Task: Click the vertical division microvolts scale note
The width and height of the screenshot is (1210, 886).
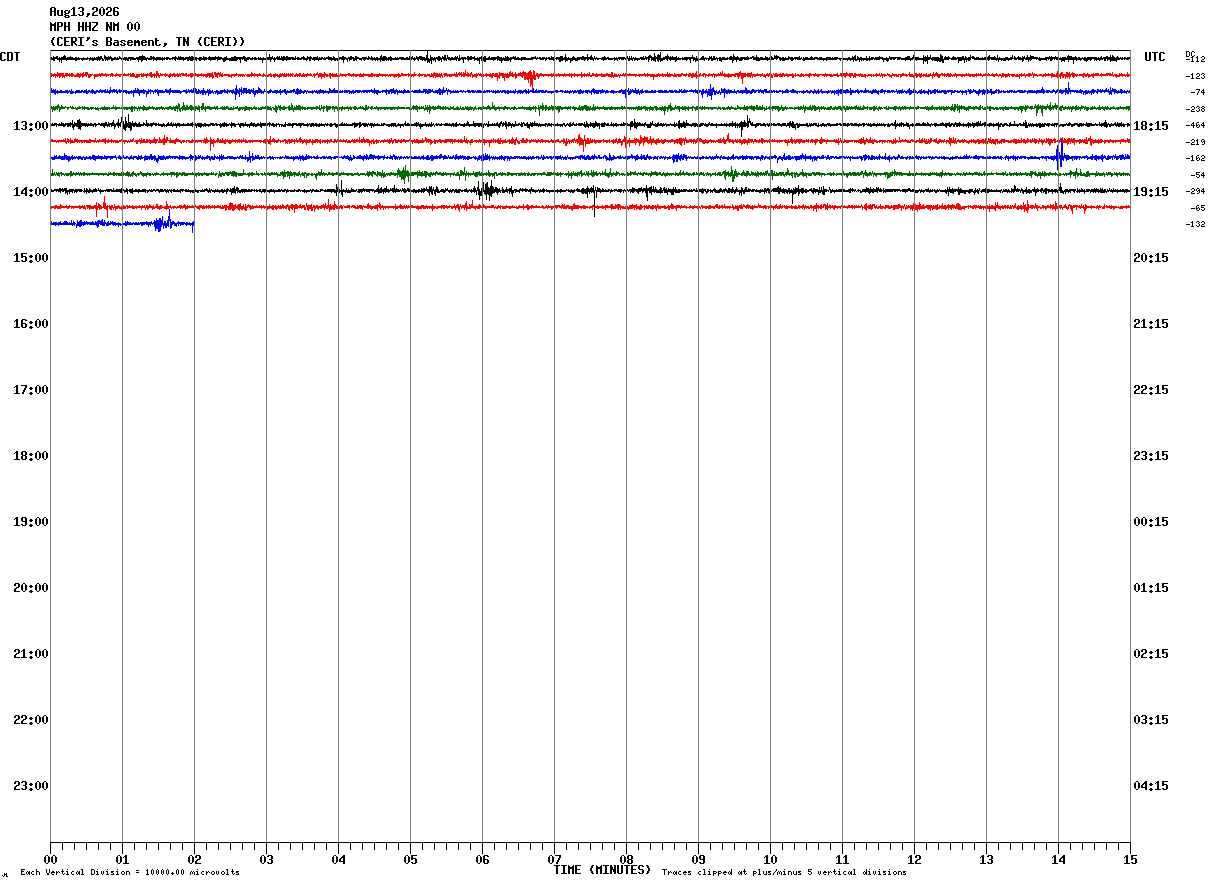Action: tap(130, 873)
